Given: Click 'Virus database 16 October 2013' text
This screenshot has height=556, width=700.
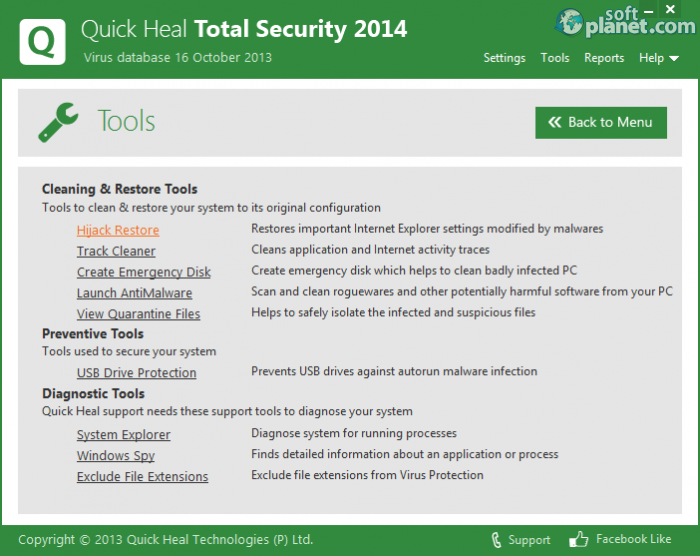Looking at the screenshot, I should point(178,58).
